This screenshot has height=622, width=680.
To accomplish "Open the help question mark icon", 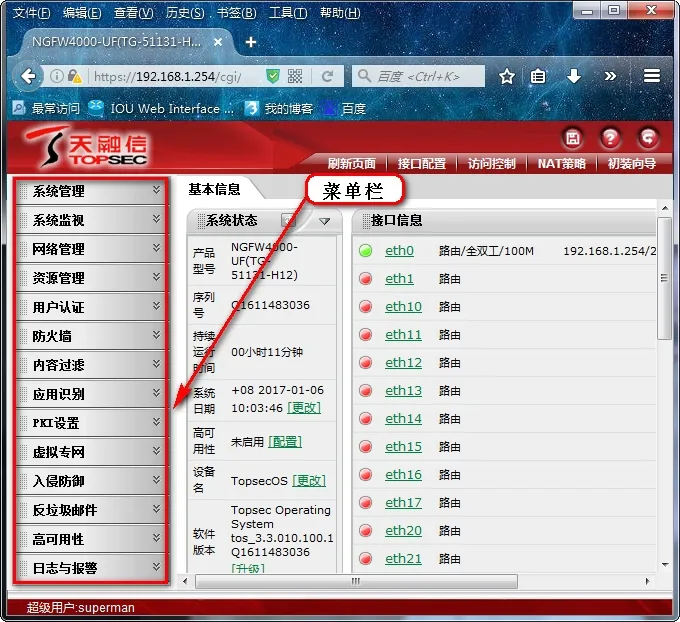I will click(x=610, y=138).
